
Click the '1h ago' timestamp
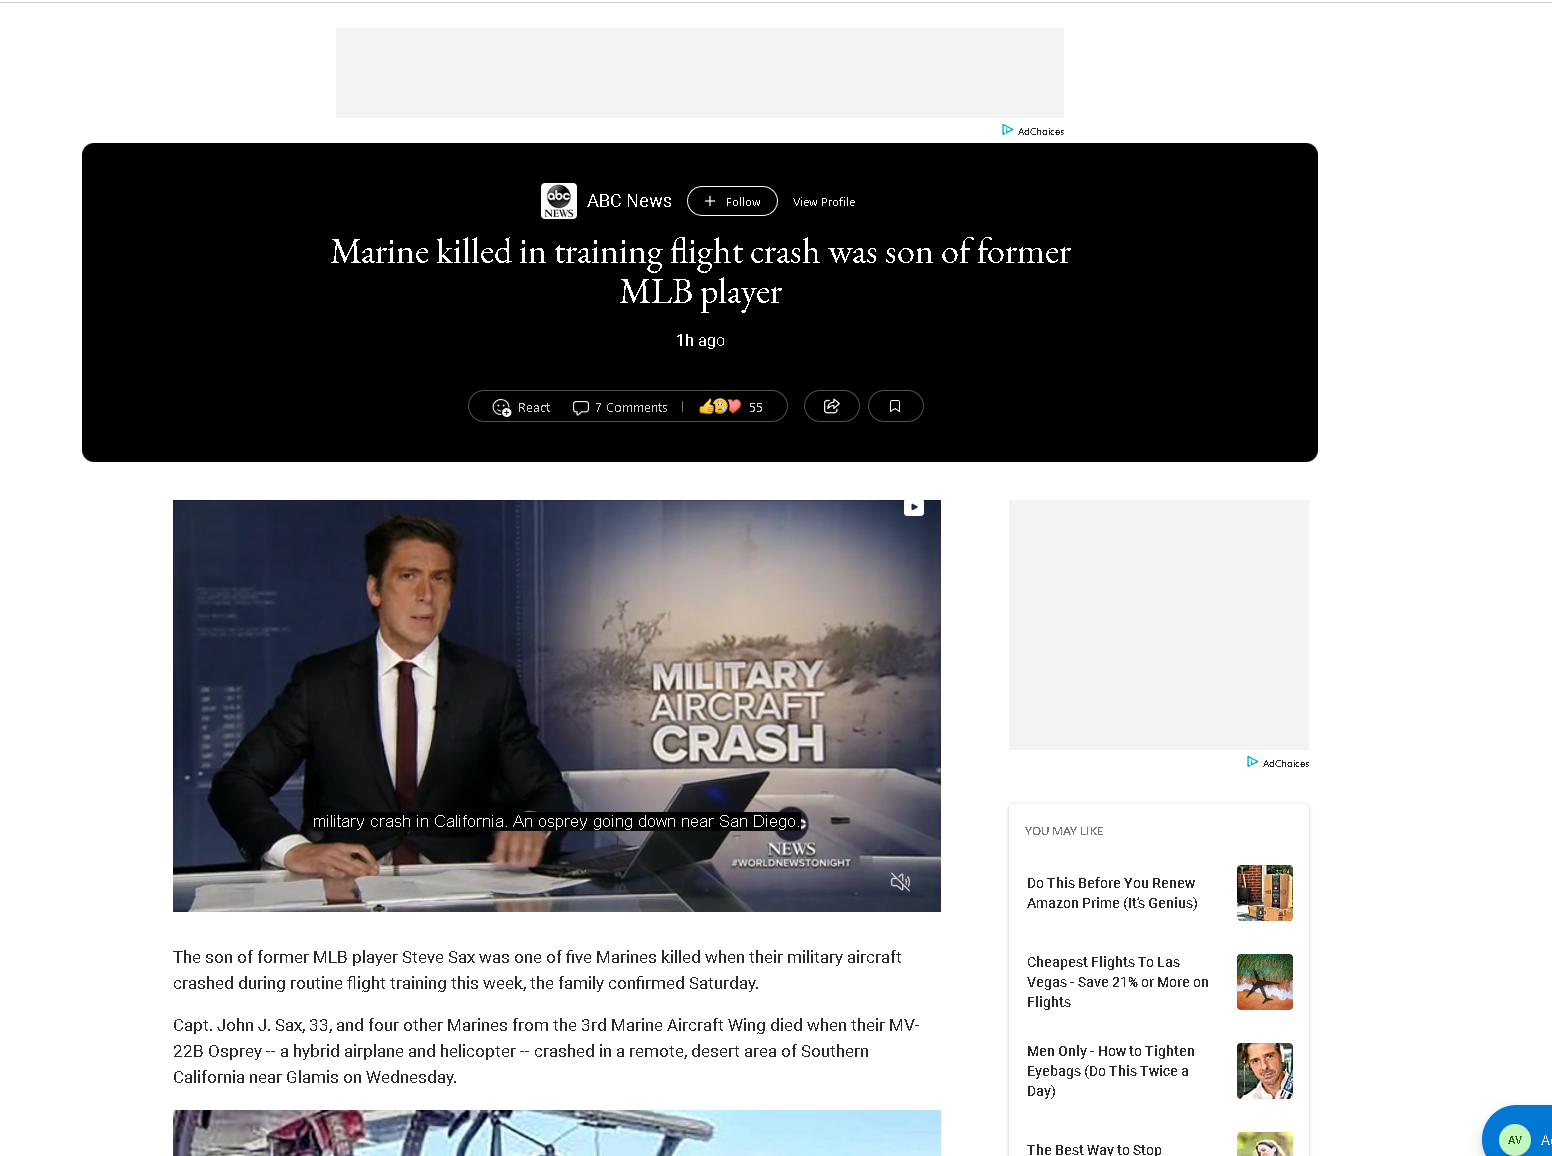(x=700, y=340)
